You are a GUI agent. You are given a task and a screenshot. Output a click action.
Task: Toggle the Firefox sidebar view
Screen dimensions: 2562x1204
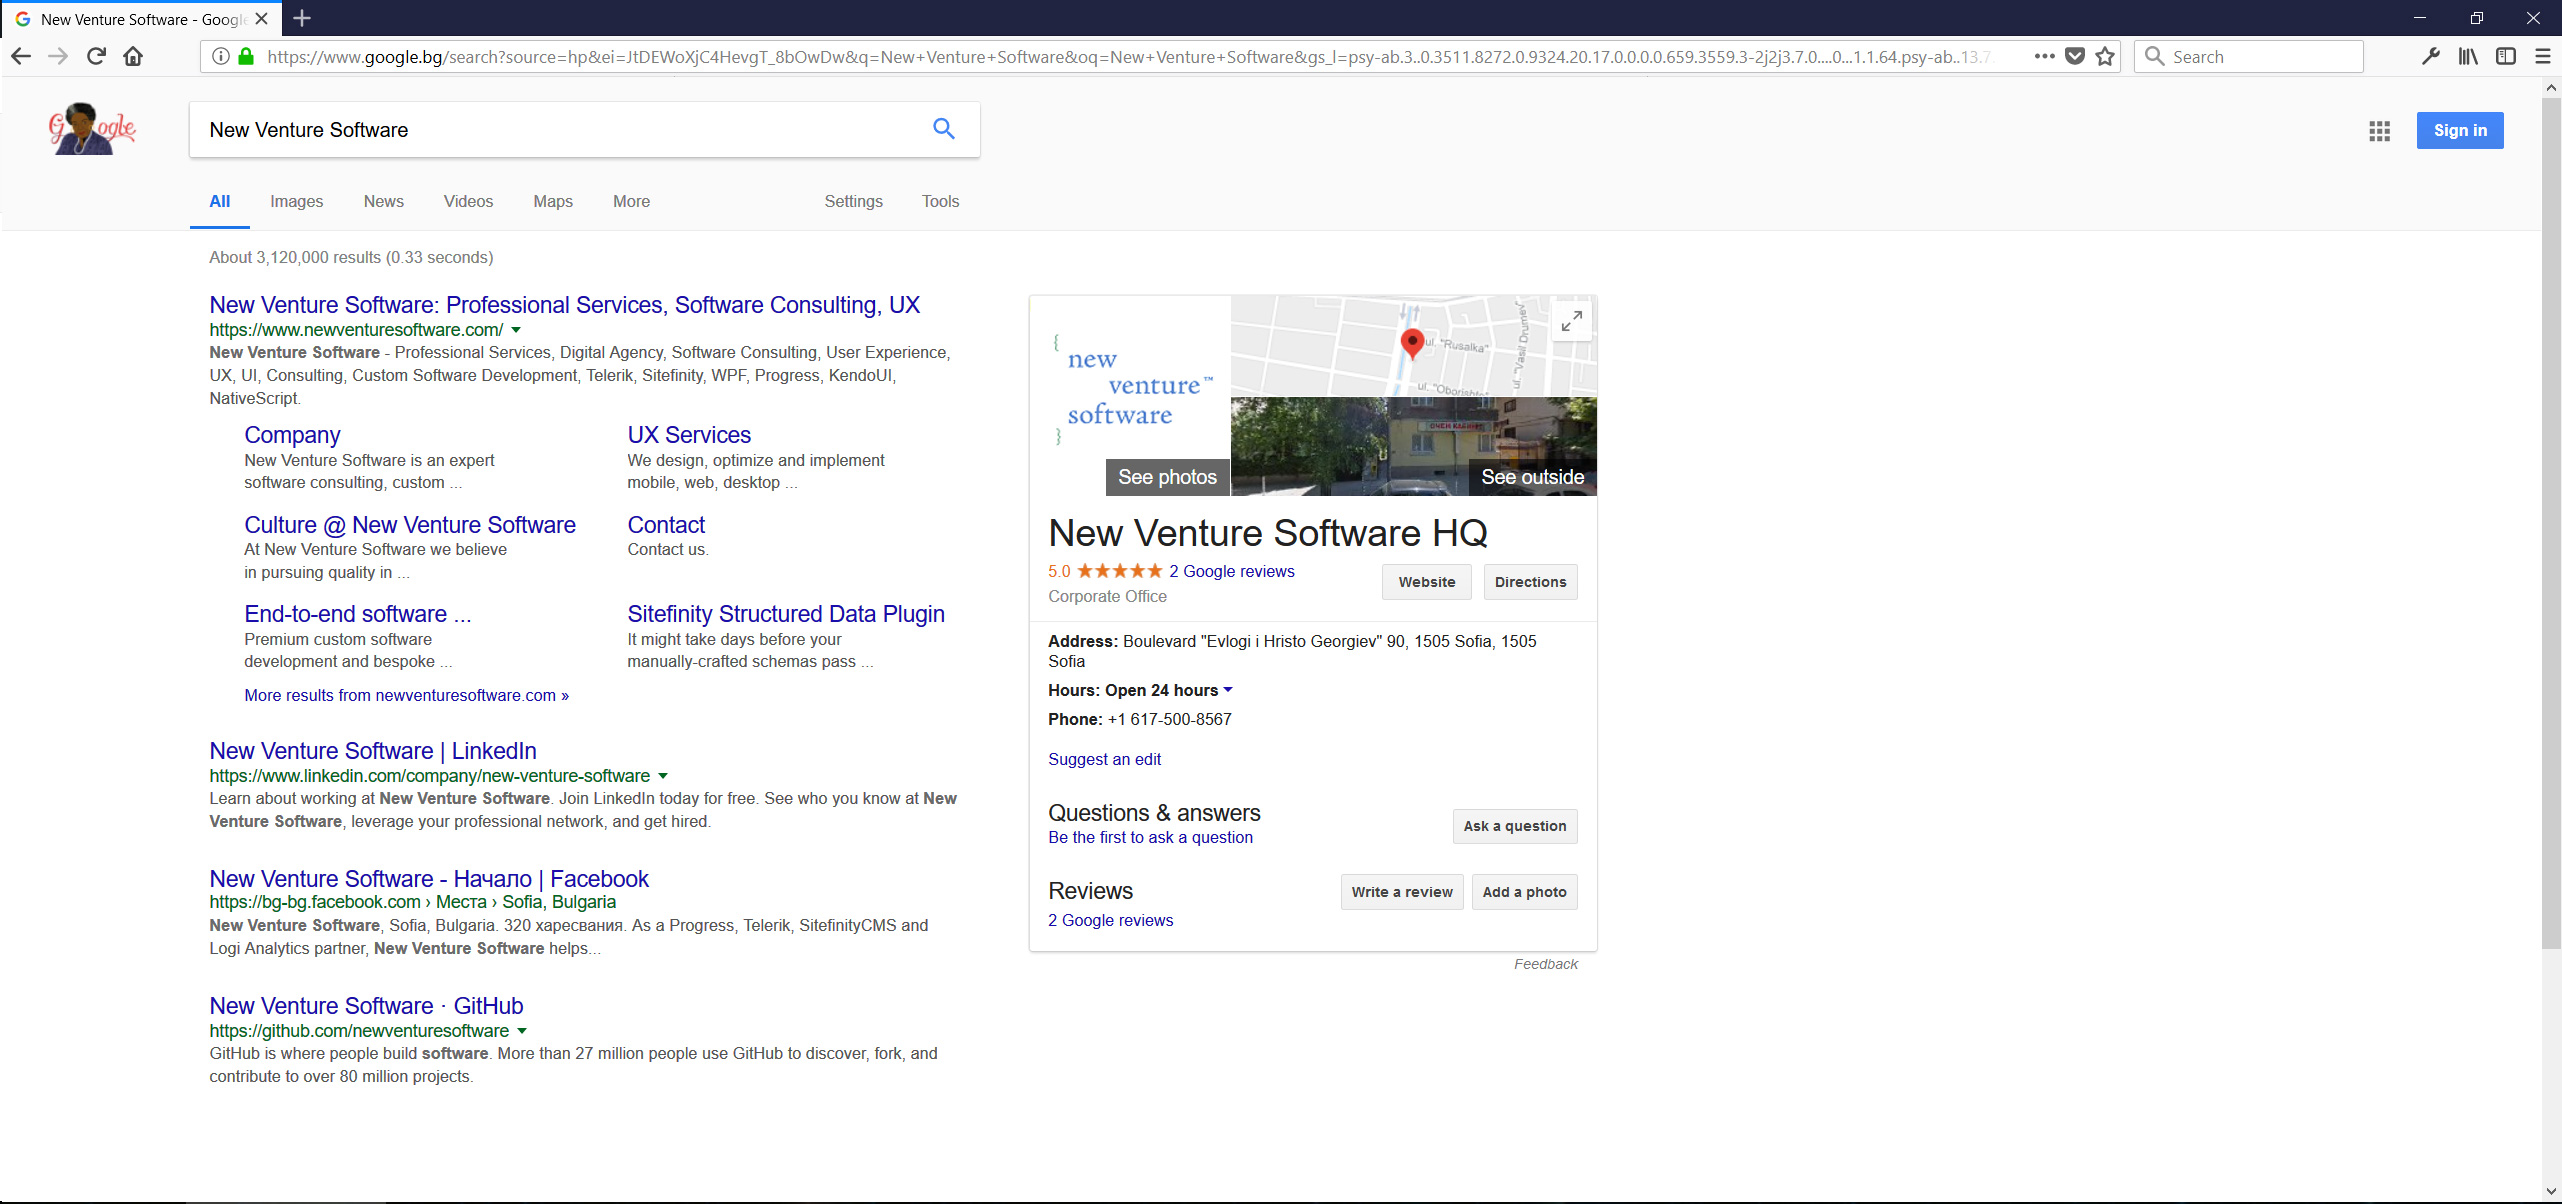2505,57
